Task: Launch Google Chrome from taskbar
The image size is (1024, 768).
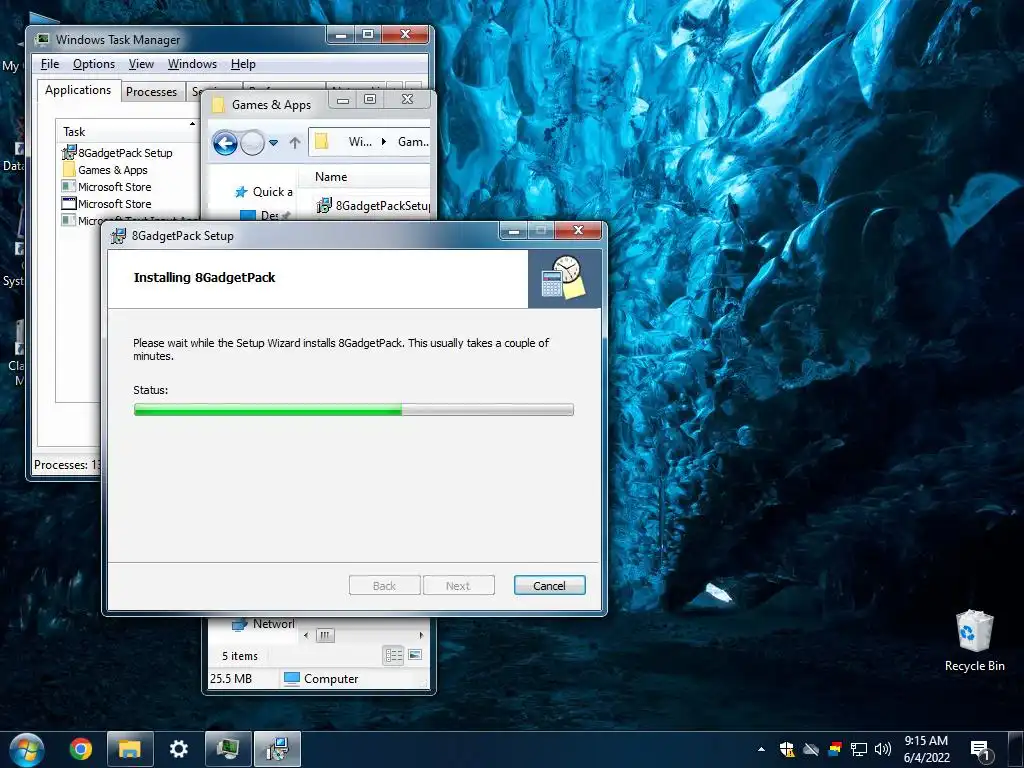Action: (x=80, y=748)
